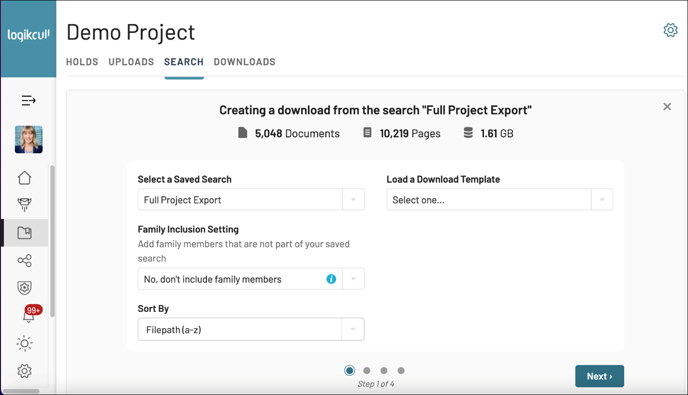688x395 pixels.
Task: Click the 10,219 Pages text
Action: coord(410,133)
